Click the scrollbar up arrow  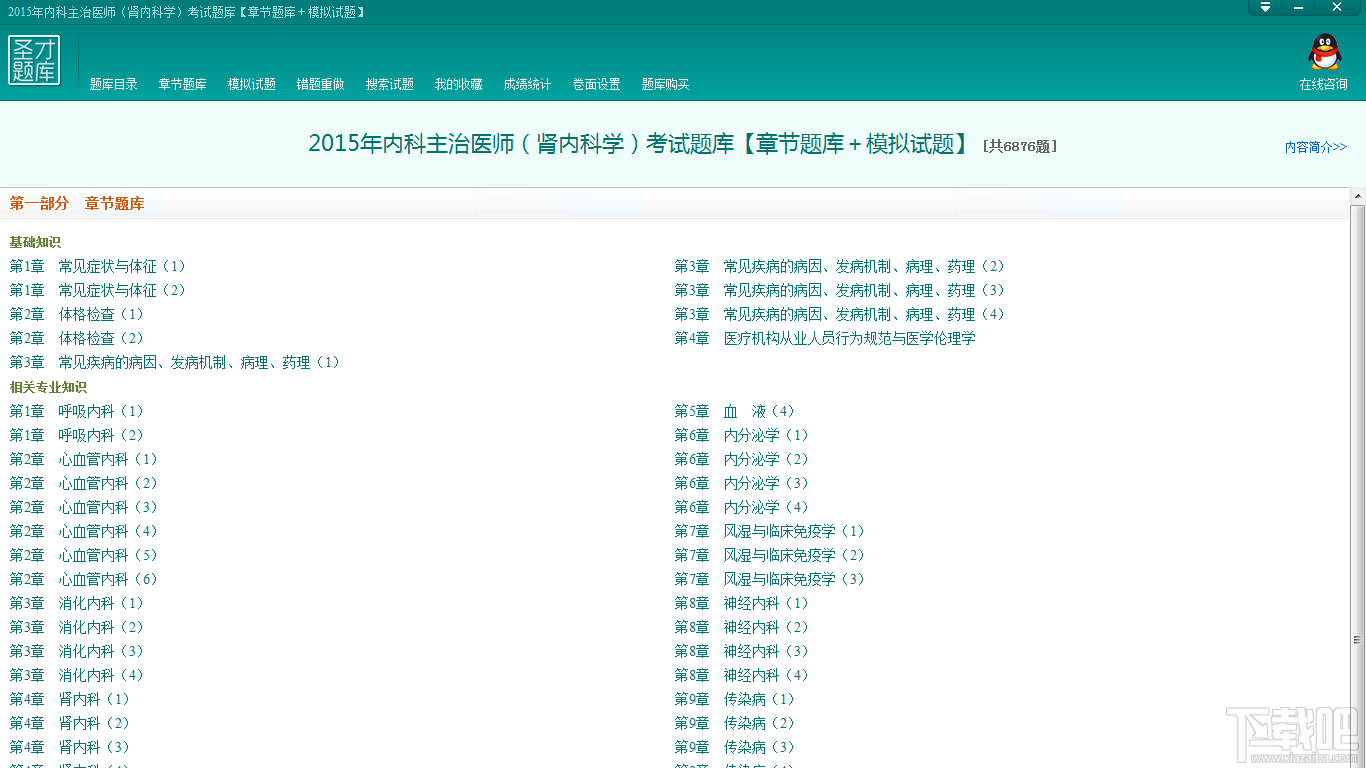[x=1357, y=195]
